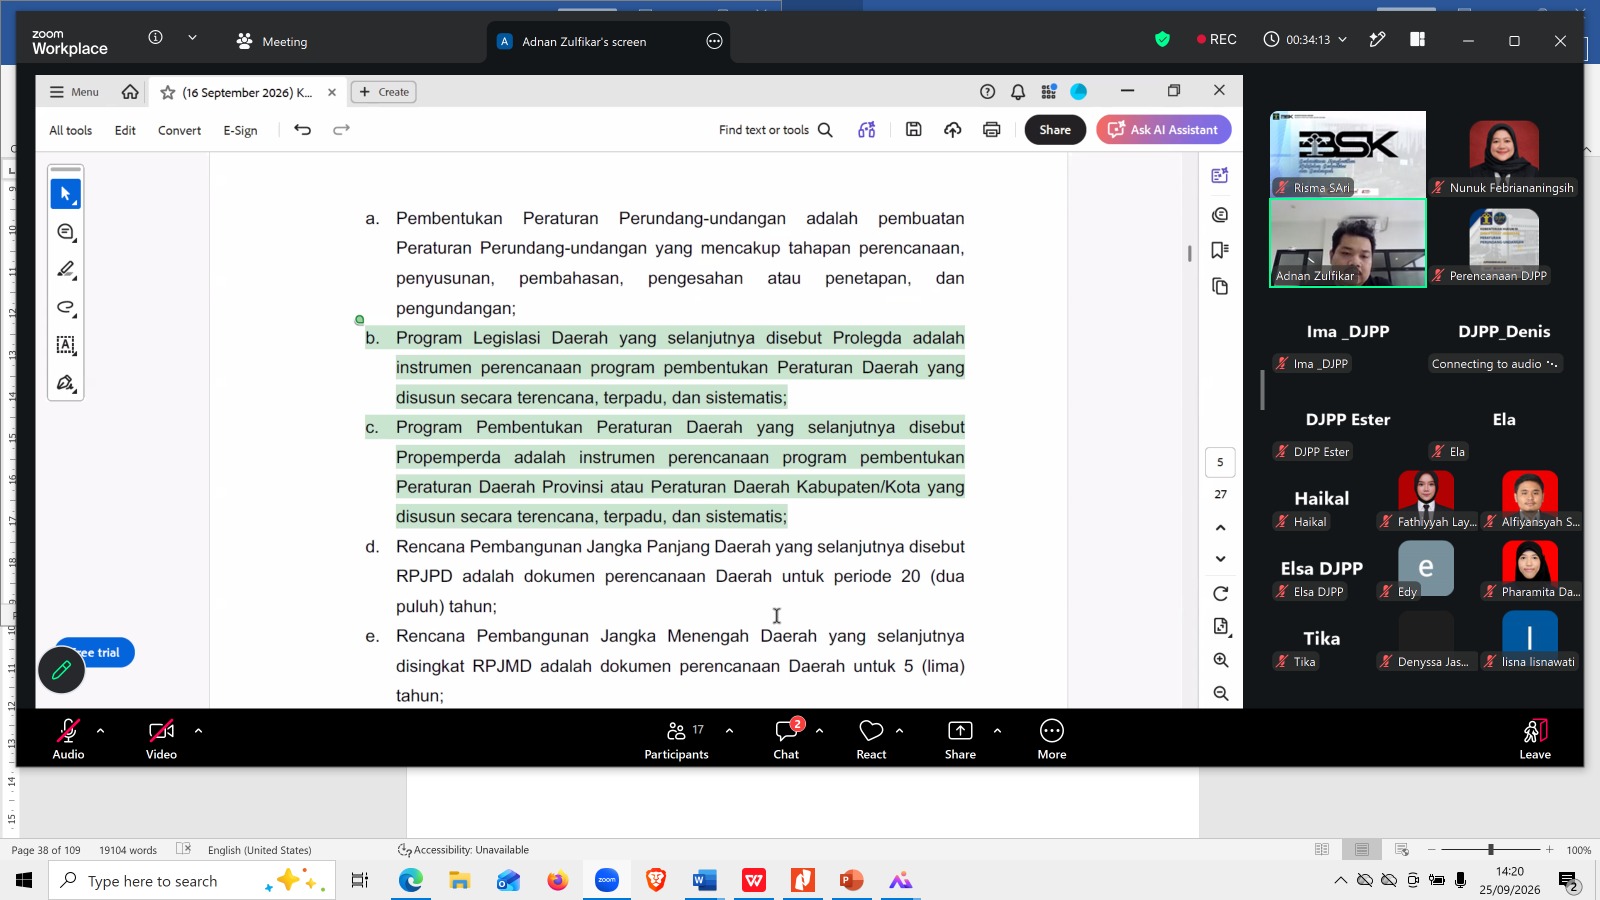
Task: Expand audio options arrow next to Audio
Action: pyautogui.click(x=100, y=731)
